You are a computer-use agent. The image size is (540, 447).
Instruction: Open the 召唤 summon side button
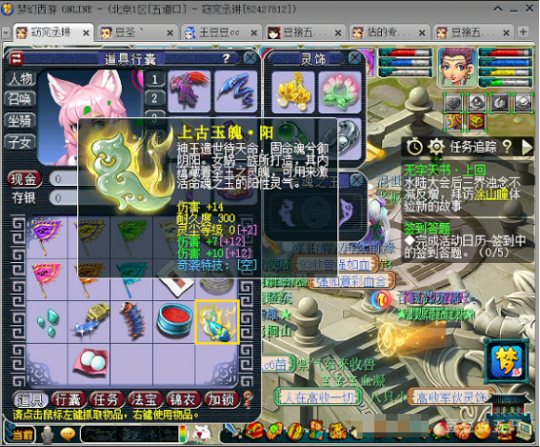coord(20,100)
